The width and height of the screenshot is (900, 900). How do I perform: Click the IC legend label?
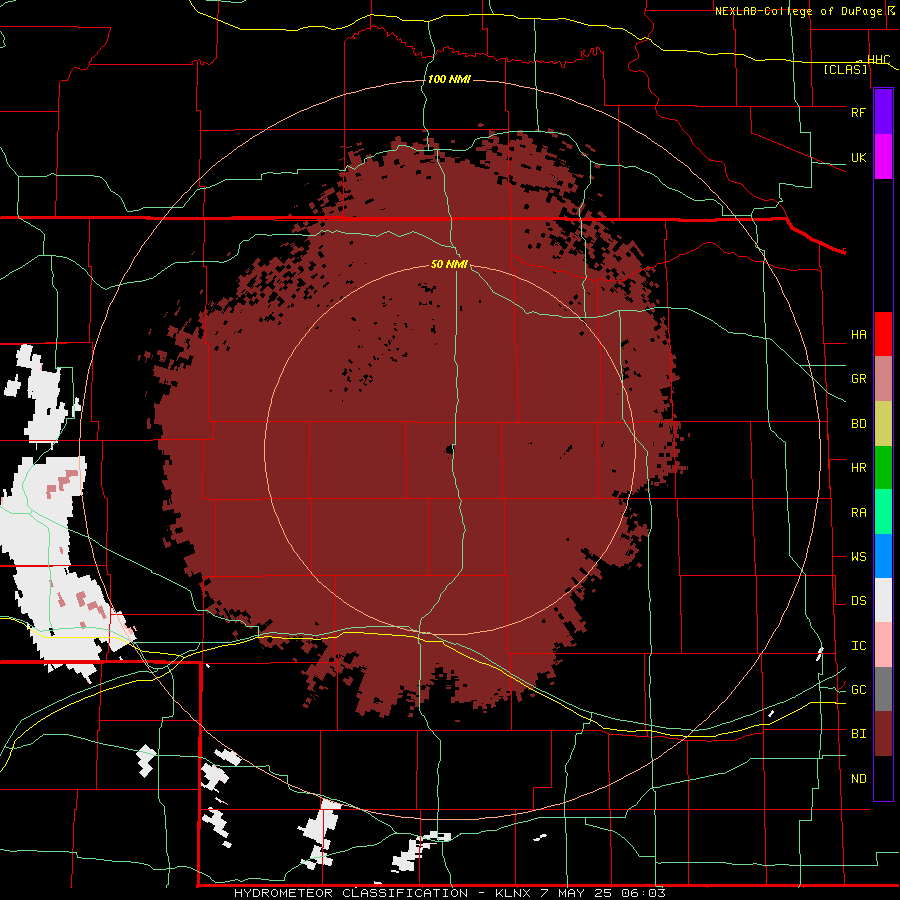coord(859,646)
